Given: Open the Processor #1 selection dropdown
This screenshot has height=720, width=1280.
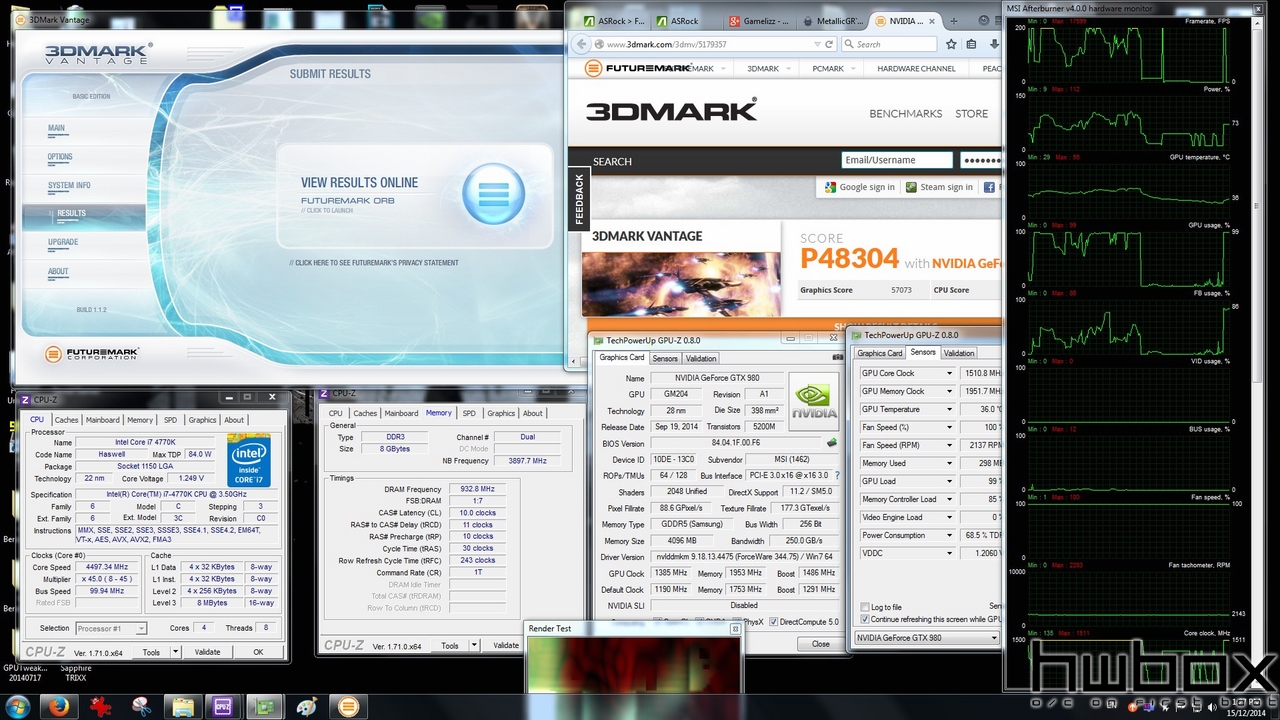Looking at the screenshot, I should tap(112, 628).
